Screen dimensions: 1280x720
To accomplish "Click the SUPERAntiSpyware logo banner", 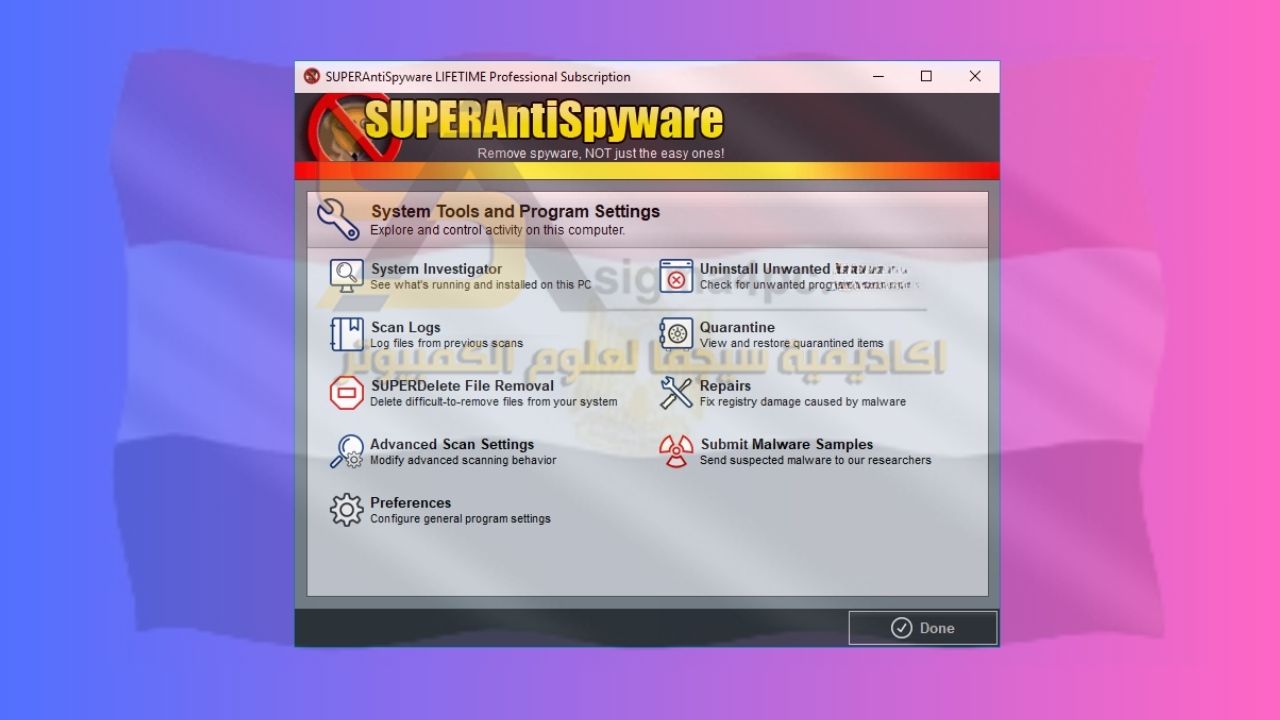I will pyautogui.click(x=543, y=121).
